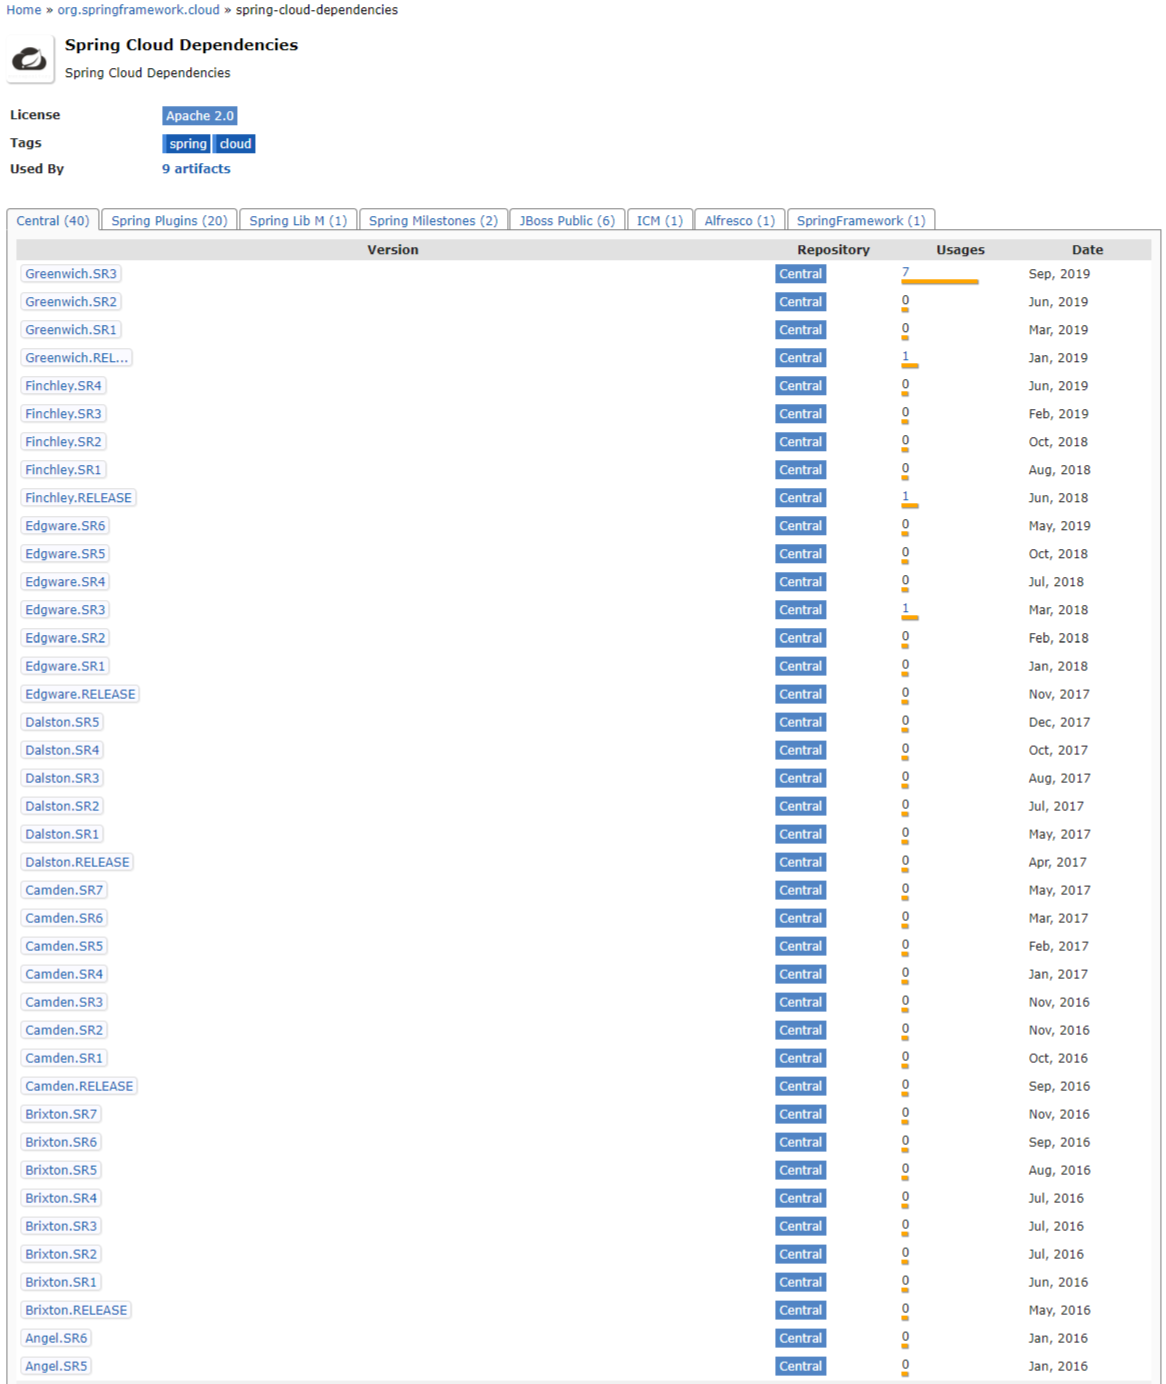Open version Finchley.SR2
The image size is (1166, 1384).
click(63, 442)
